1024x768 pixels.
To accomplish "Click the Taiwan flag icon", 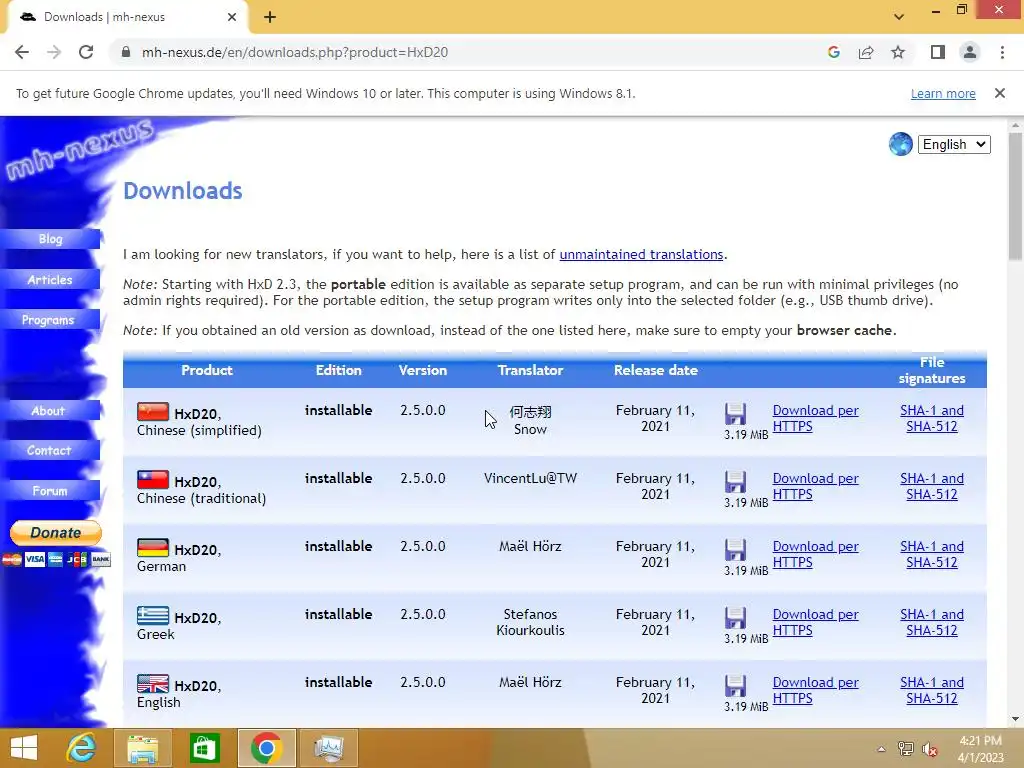I will click(x=153, y=479).
